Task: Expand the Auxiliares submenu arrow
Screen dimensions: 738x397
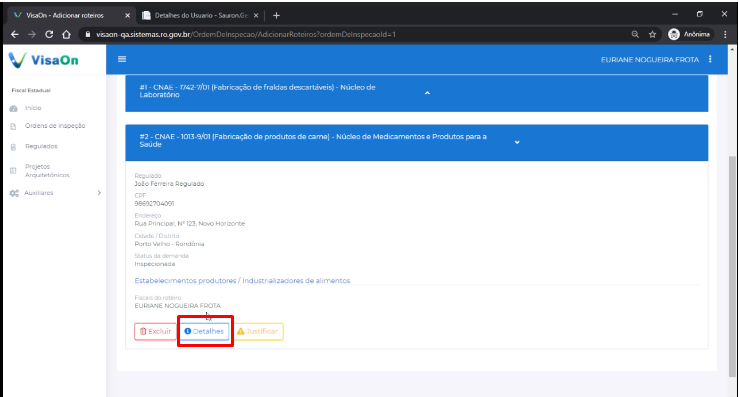Action: 99,193
